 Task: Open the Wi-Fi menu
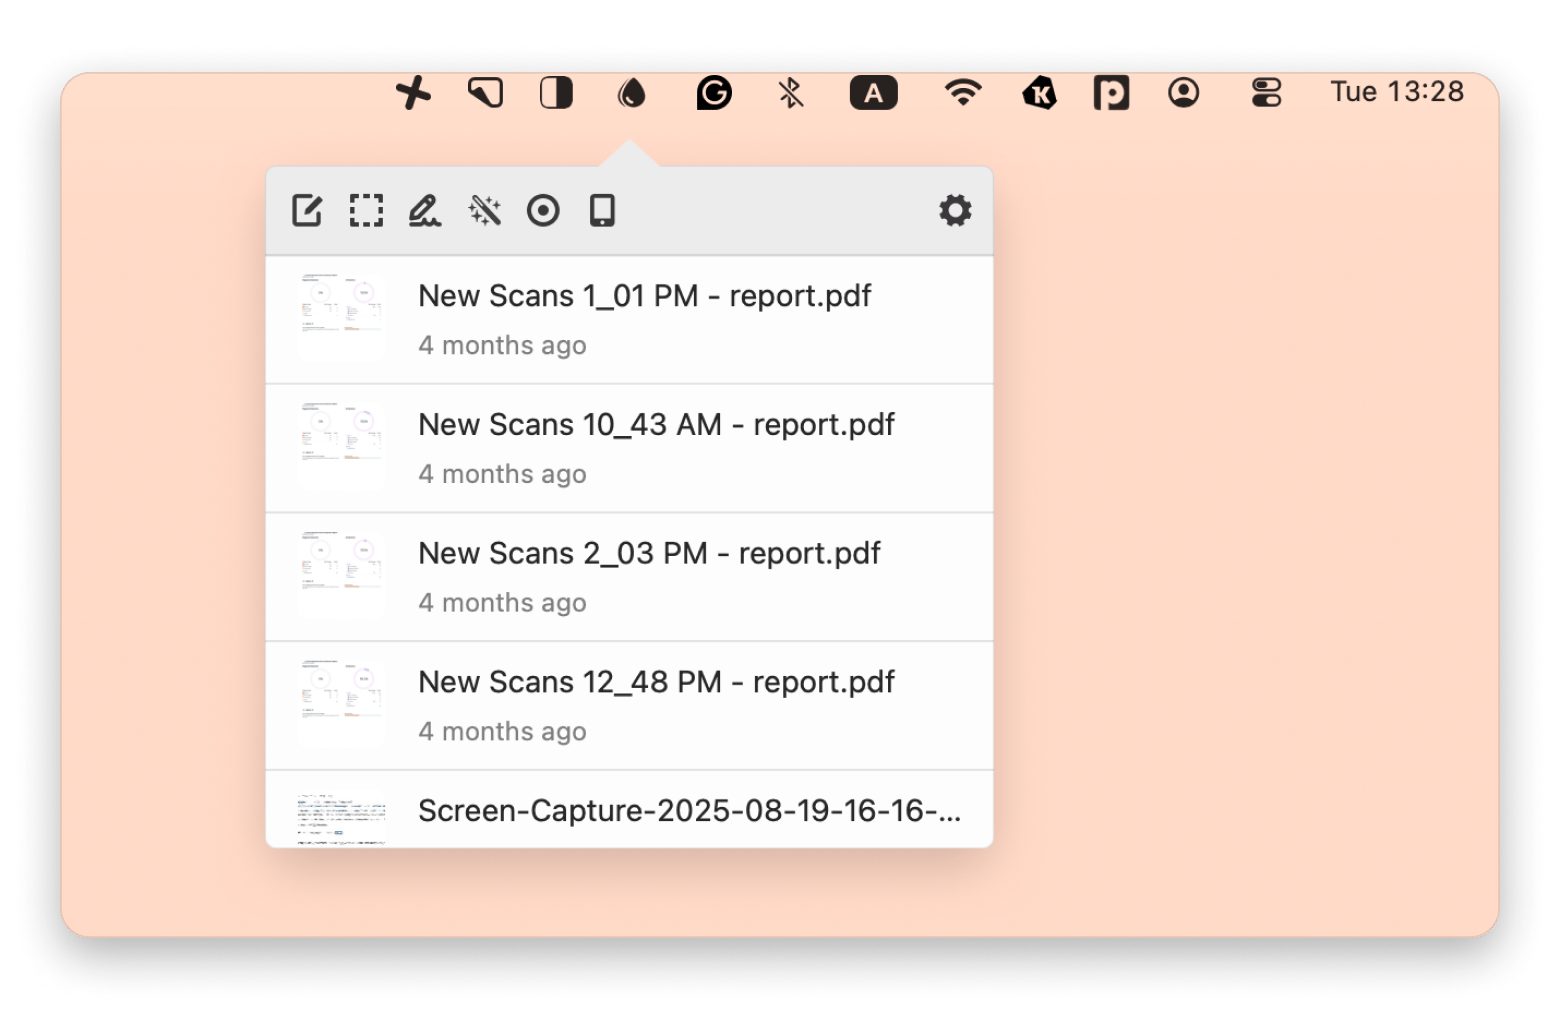(960, 94)
